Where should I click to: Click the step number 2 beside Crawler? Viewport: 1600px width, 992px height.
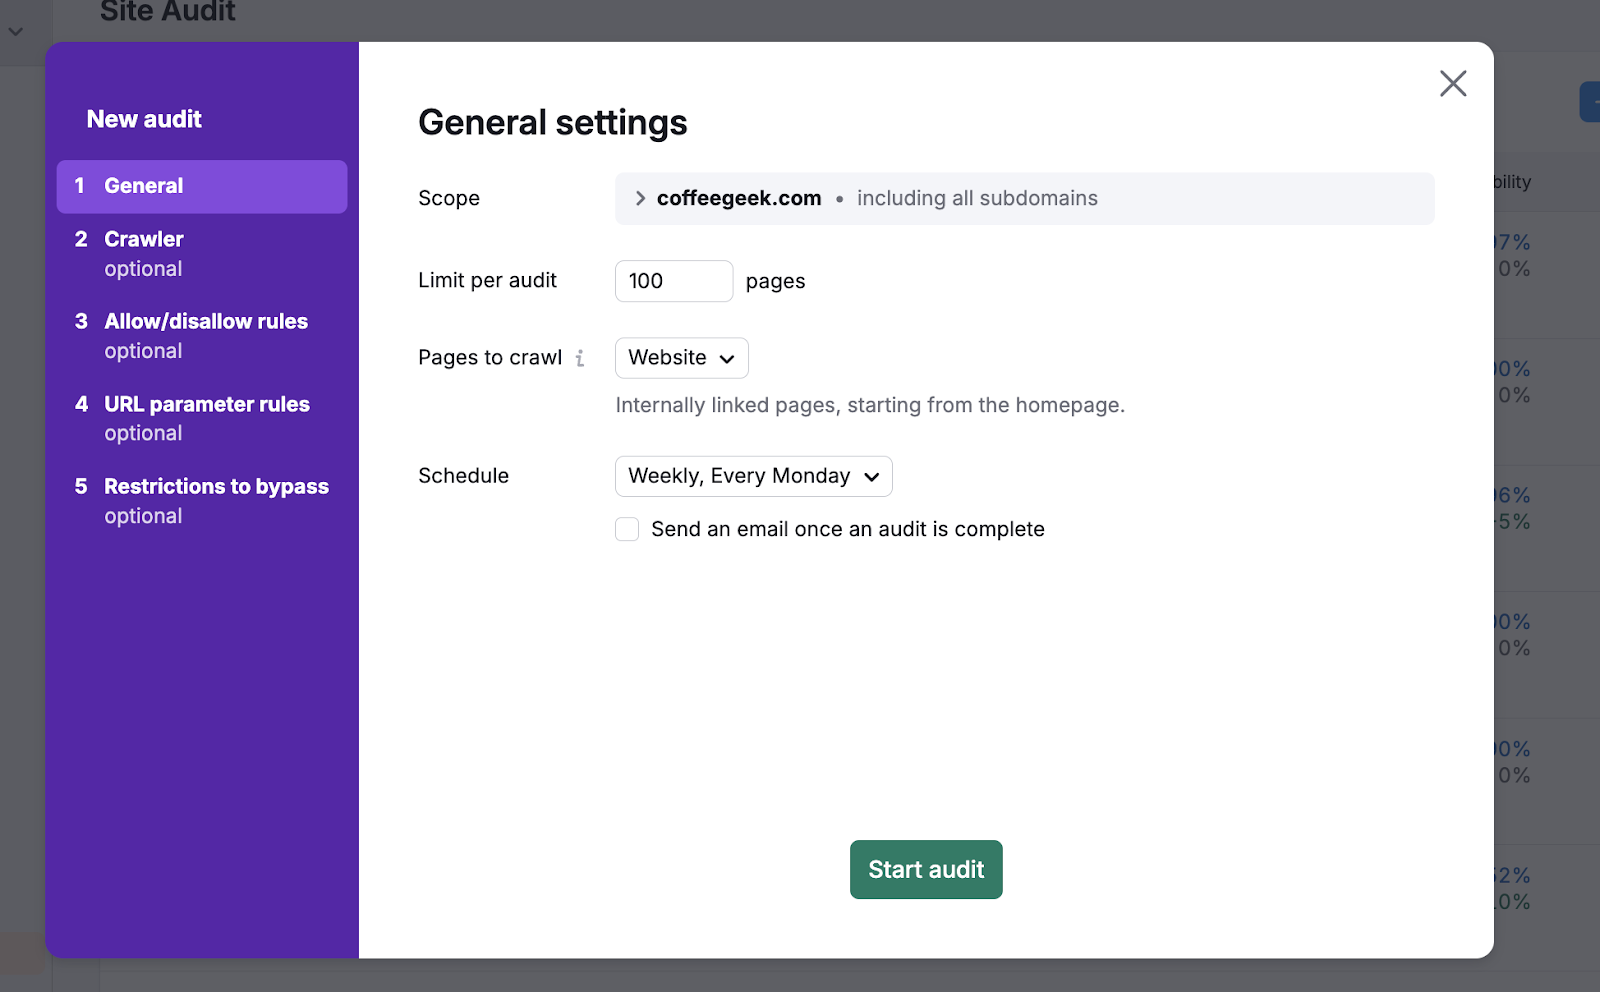coord(81,239)
